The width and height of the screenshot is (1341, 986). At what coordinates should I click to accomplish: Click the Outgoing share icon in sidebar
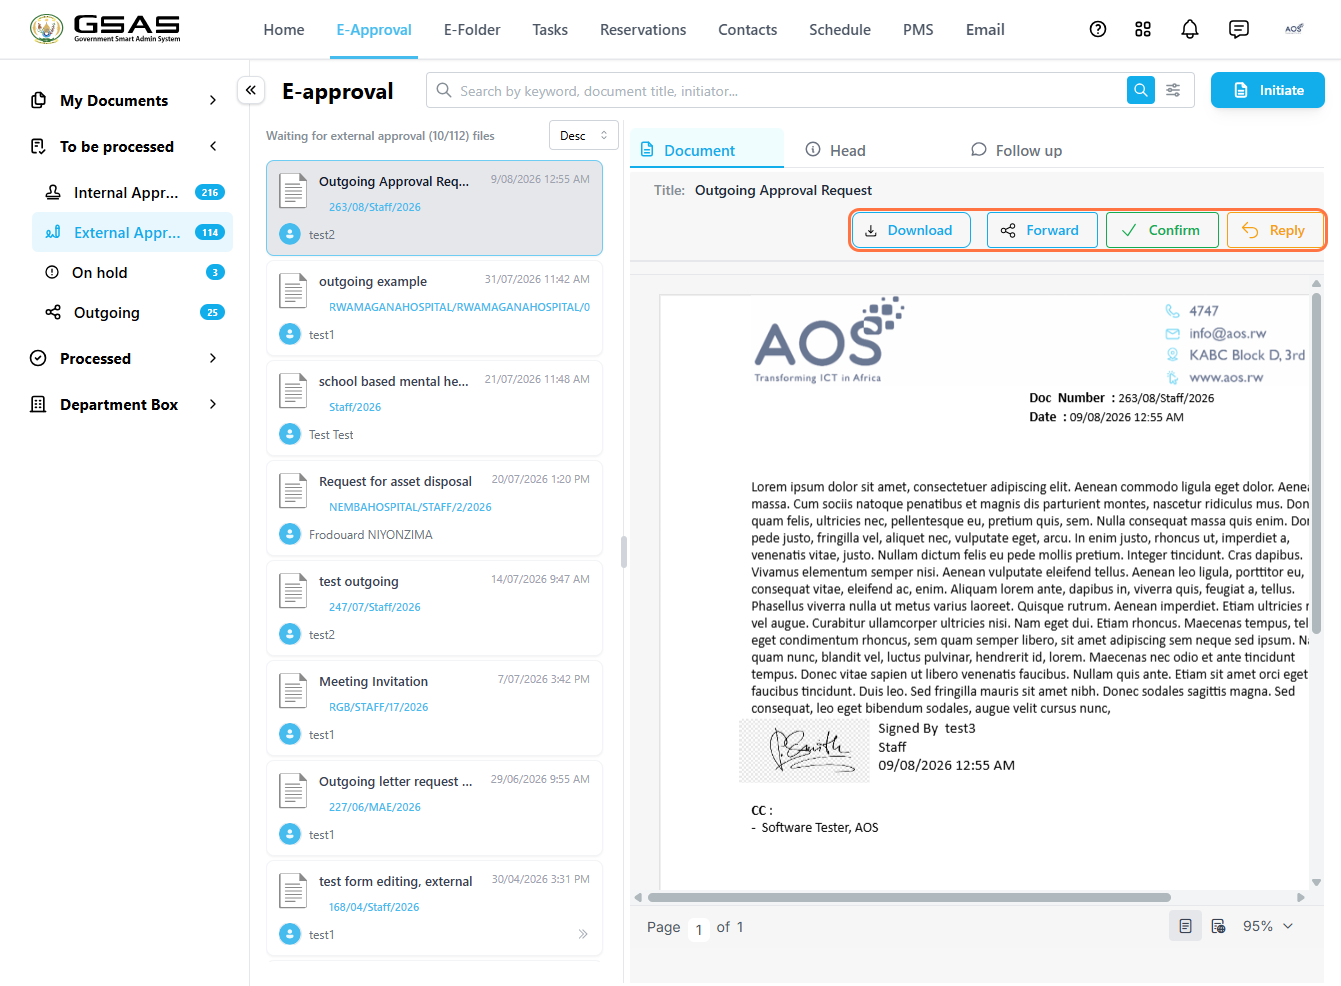coord(53,312)
